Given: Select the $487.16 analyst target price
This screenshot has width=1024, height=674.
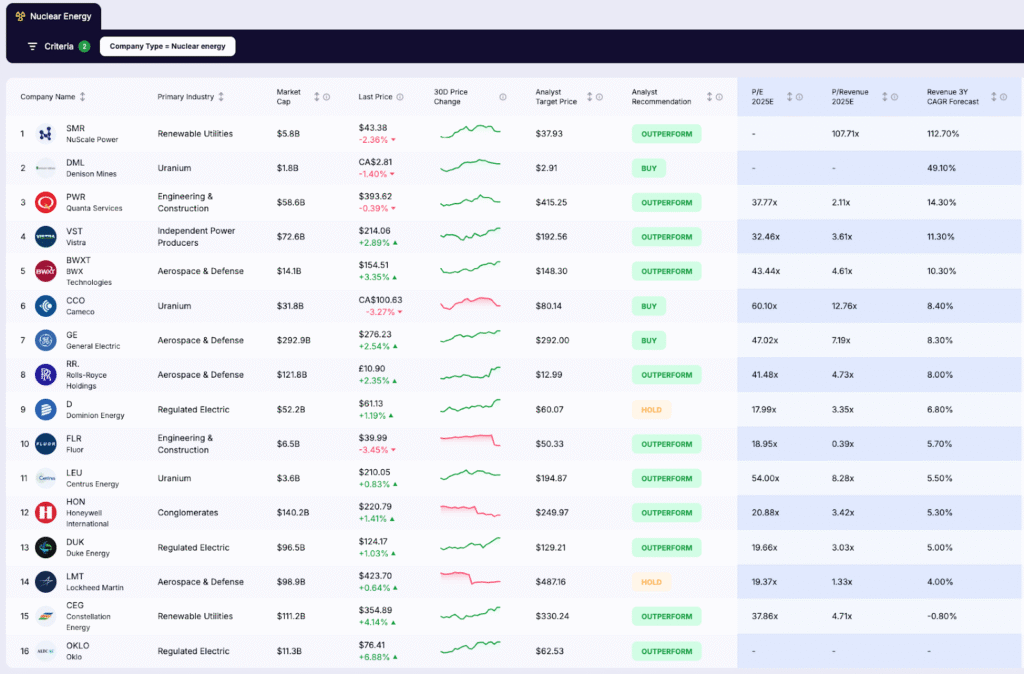Looking at the screenshot, I should coord(551,581).
